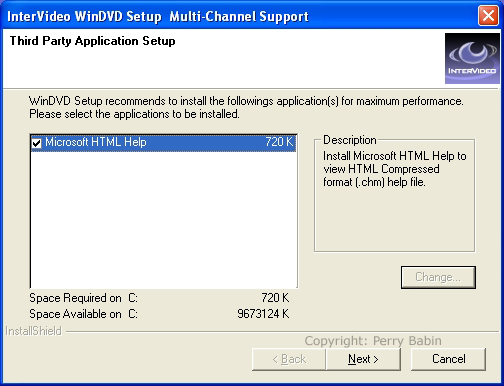Click the 720 K required space value
The width and height of the screenshot is (504, 386).
(275, 298)
